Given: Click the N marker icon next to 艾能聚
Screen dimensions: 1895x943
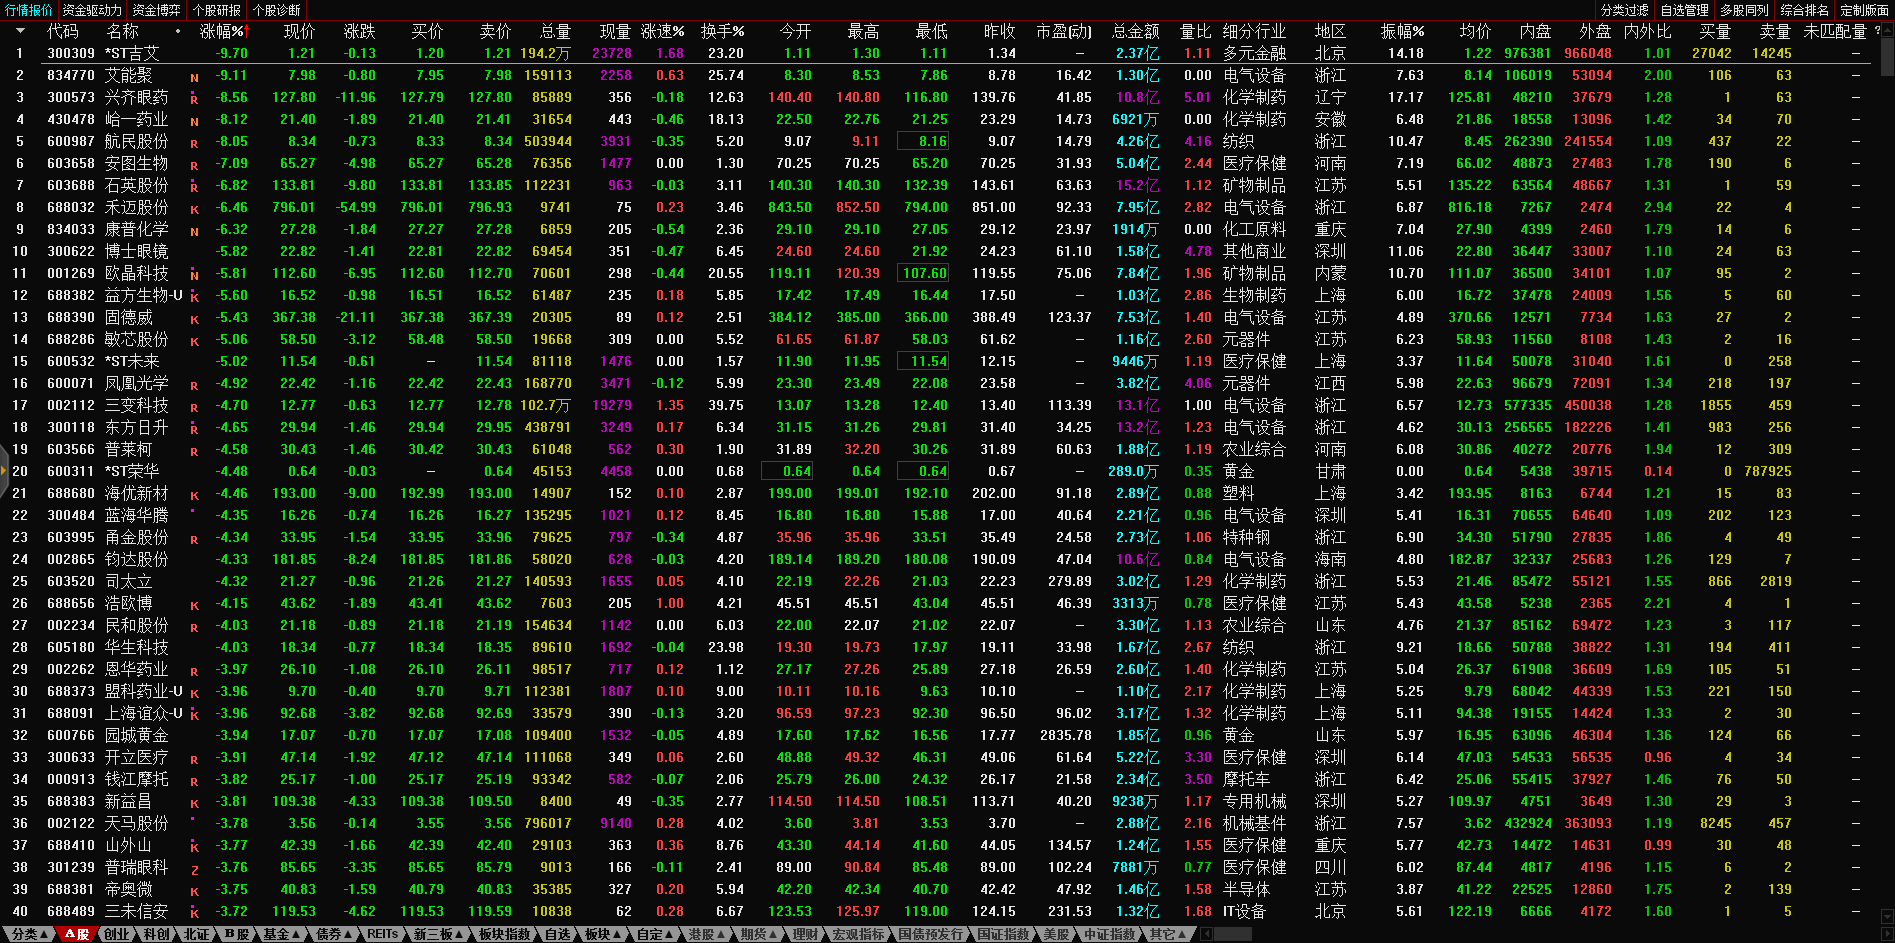Looking at the screenshot, I should [194, 77].
